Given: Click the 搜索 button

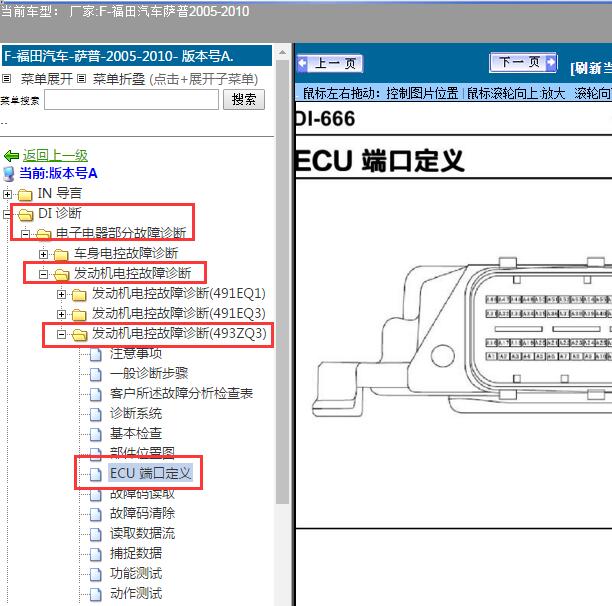Looking at the screenshot, I should (x=244, y=100).
